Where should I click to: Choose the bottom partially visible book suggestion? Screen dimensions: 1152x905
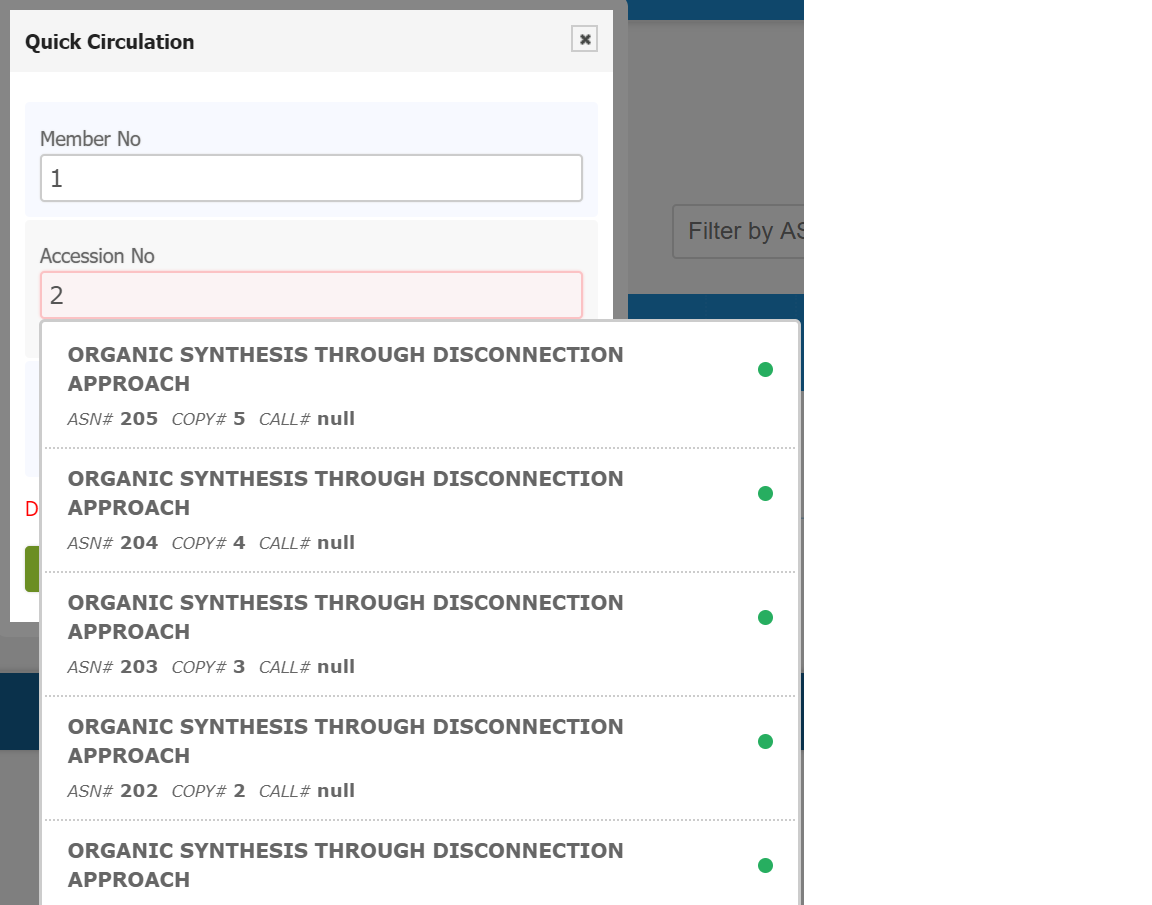pyautogui.click(x=420, y=863)
